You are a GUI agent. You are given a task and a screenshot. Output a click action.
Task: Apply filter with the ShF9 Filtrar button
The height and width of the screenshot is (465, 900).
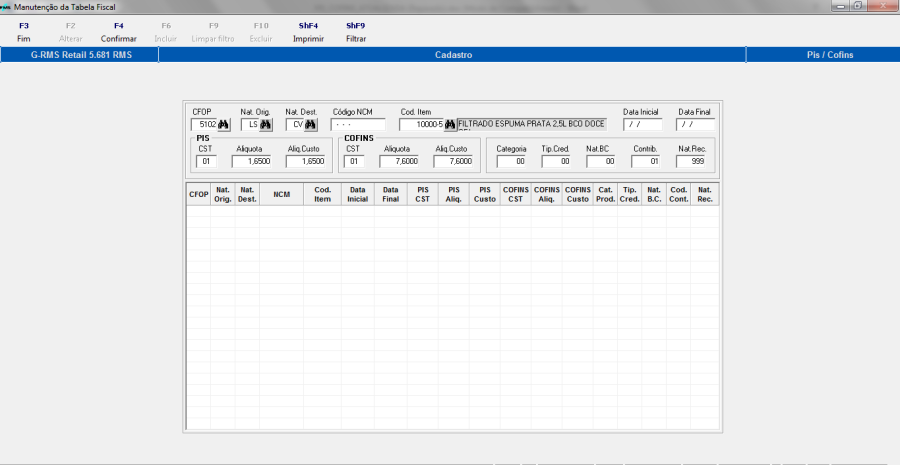coord(356,32)
